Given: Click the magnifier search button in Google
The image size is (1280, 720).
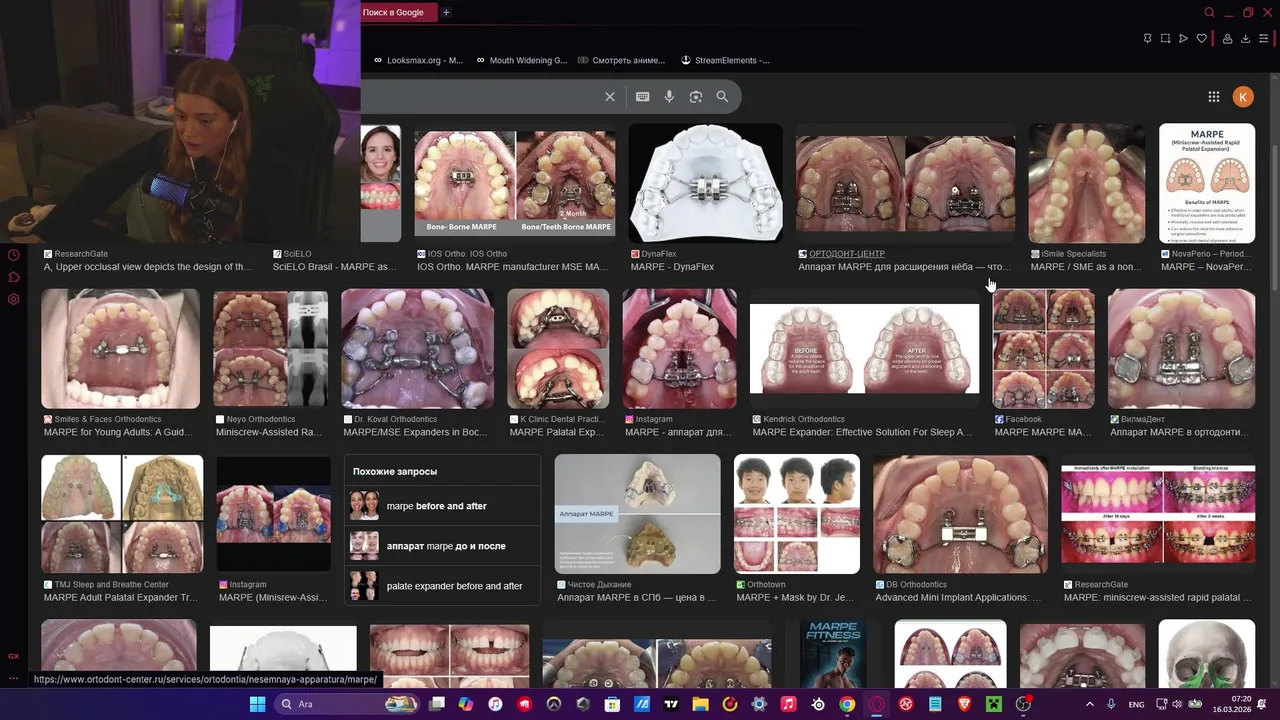Looking at the screenshot, I should tap(722, 97).
